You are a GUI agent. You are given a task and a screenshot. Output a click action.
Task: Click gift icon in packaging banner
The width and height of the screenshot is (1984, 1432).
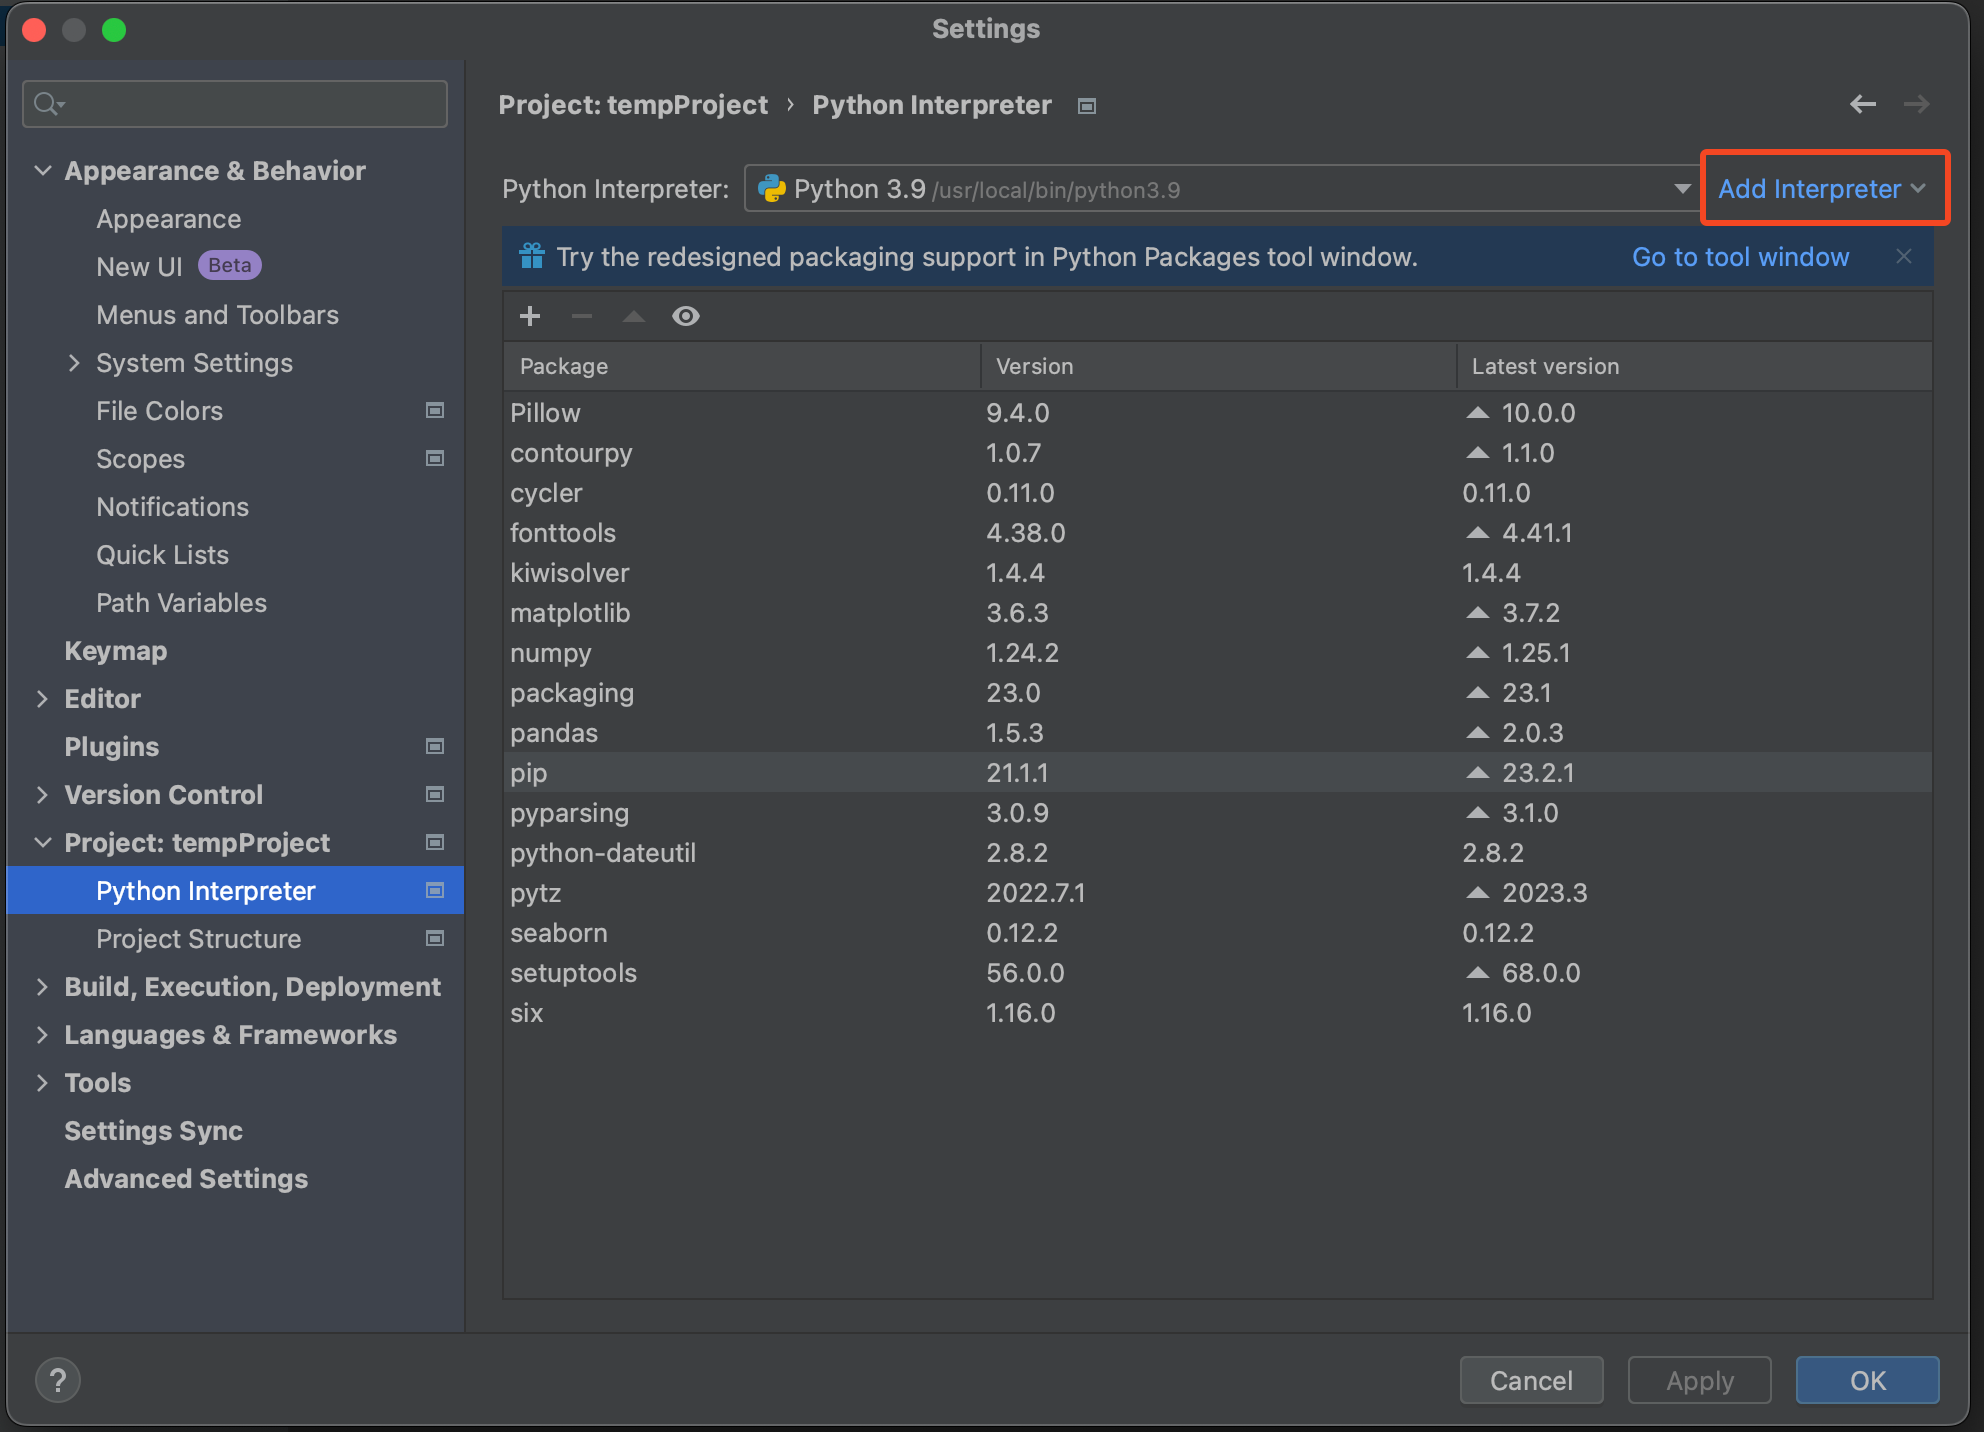(x=532, y=256)
